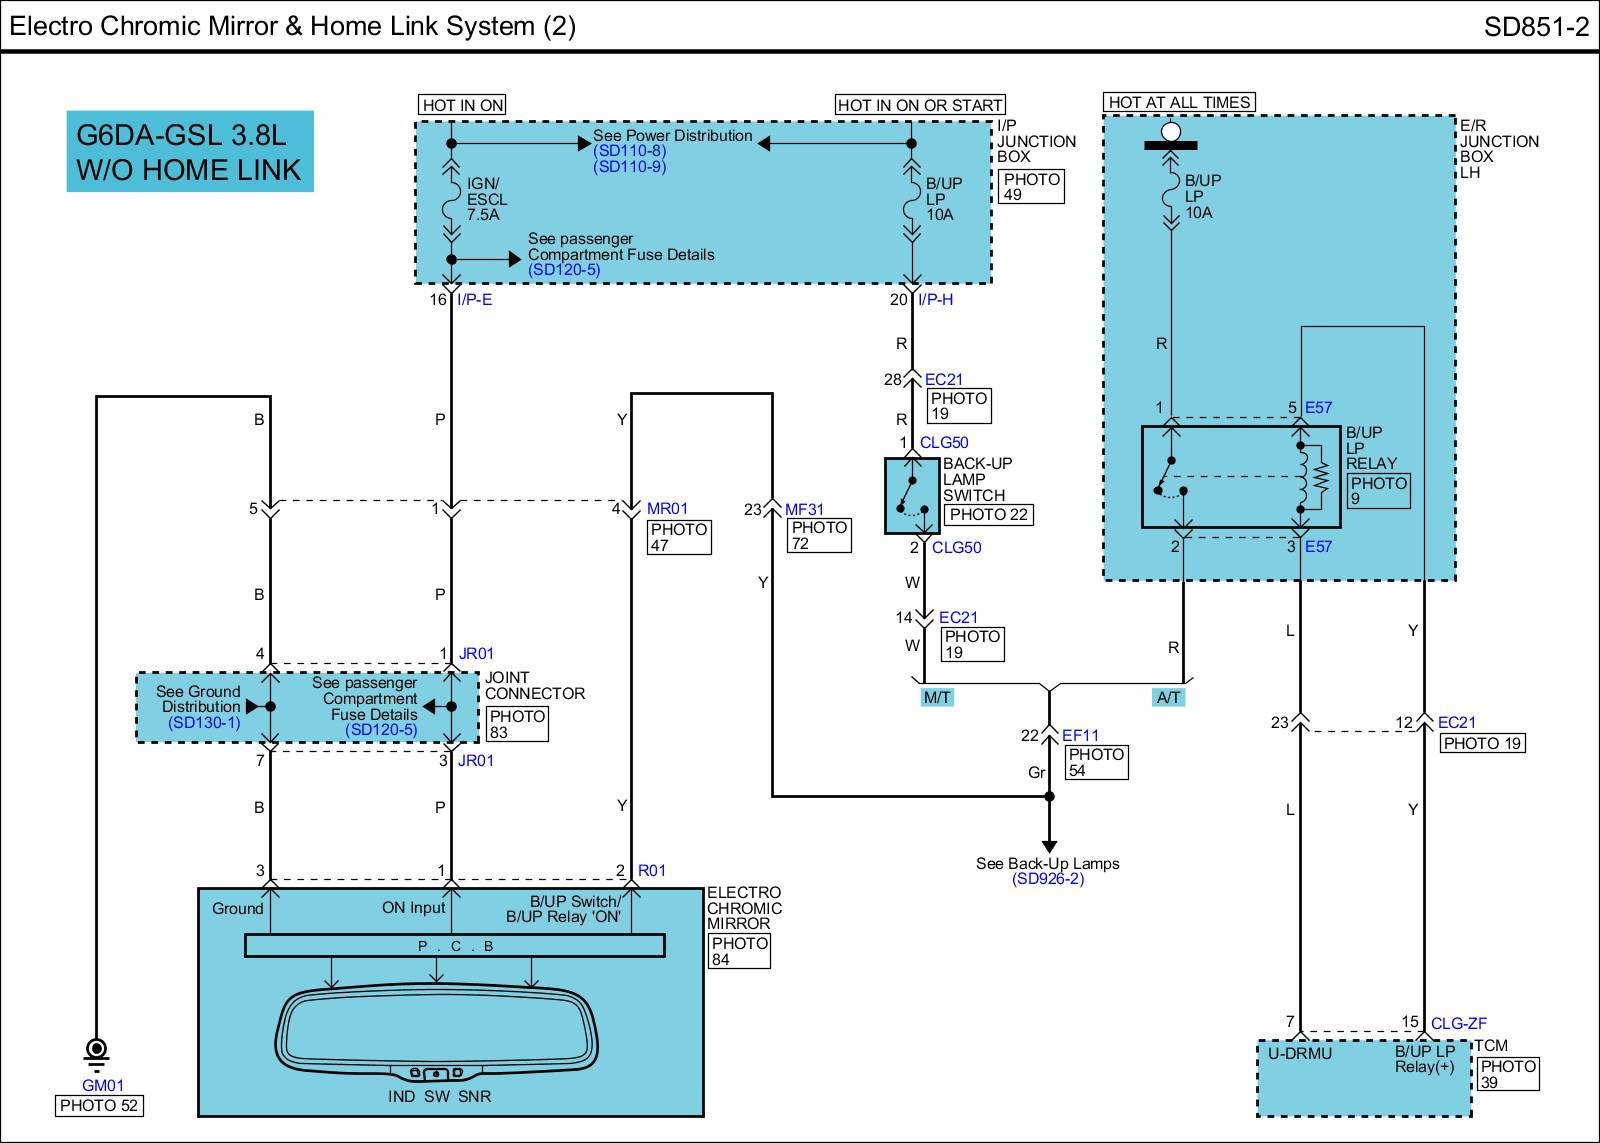Open the SD110-9 reference link
Viewport: 1600px width, 1143px height.
pos(629,167)
